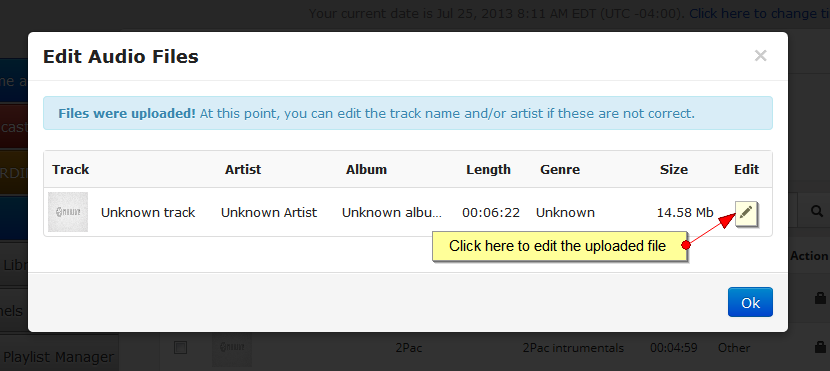Click the 2Pac row album art thumbnail
Screen dimensions: 830x371
pos(232,348)
